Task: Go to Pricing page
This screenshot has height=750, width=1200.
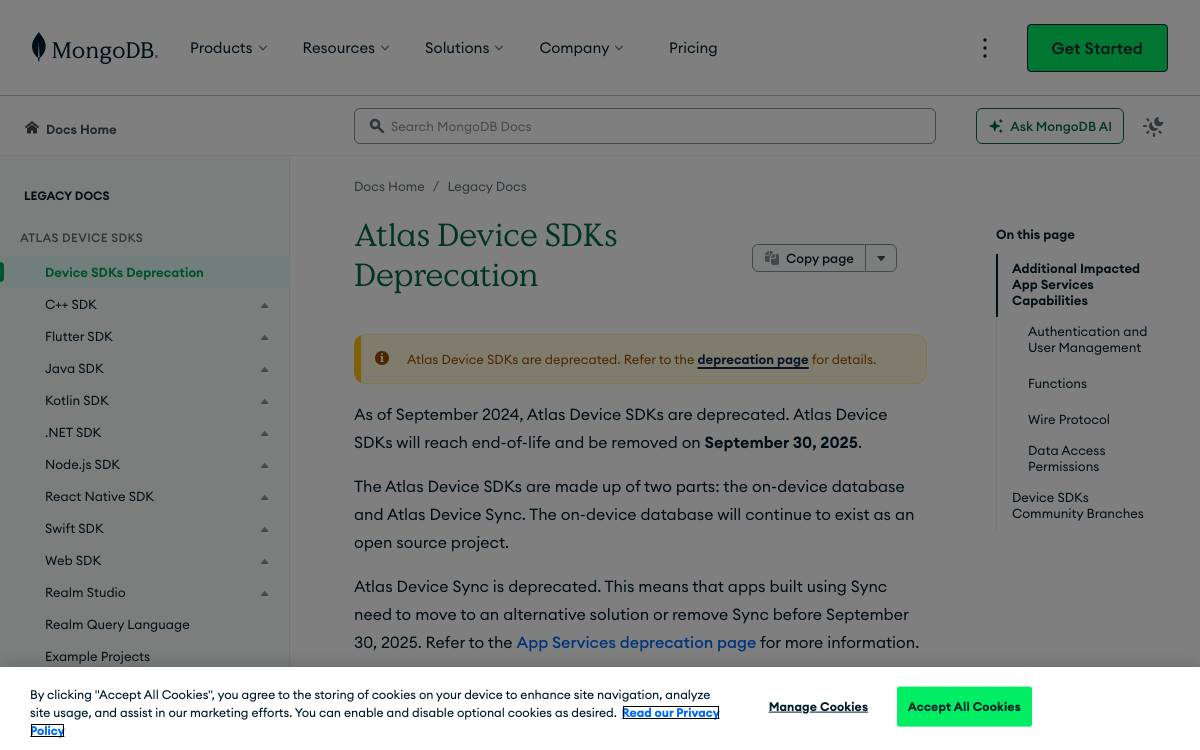Action: point(693,48)
